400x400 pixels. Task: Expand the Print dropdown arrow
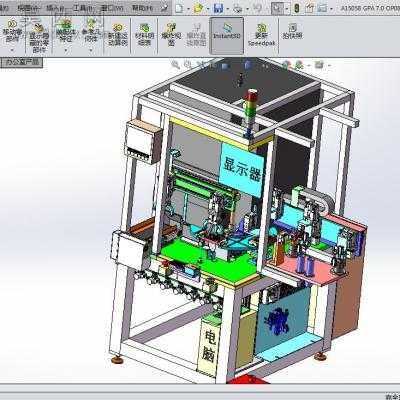click(247, 8)
